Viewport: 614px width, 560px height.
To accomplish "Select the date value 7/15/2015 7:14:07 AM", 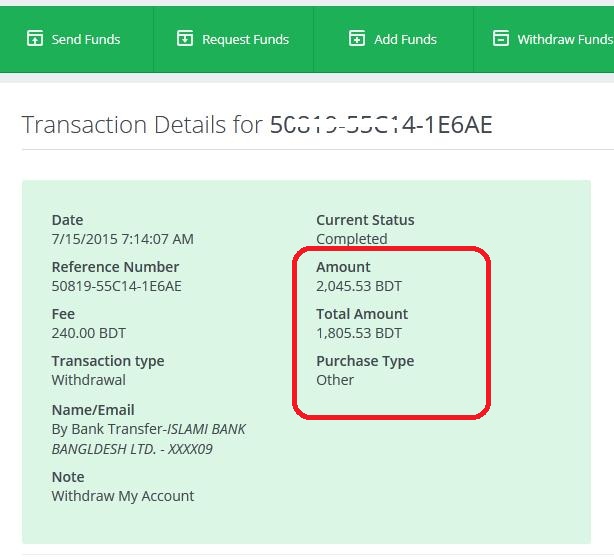I will (122, 239).
